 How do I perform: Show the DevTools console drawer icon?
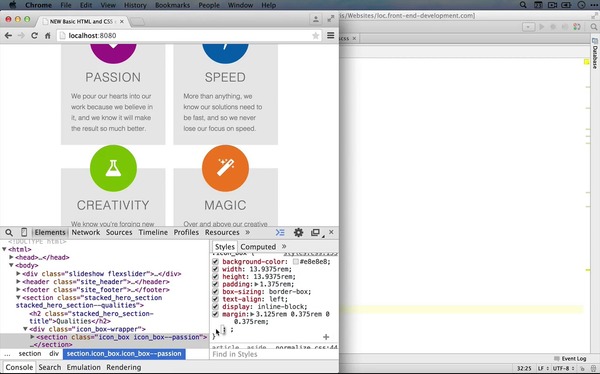coord(280,232)
